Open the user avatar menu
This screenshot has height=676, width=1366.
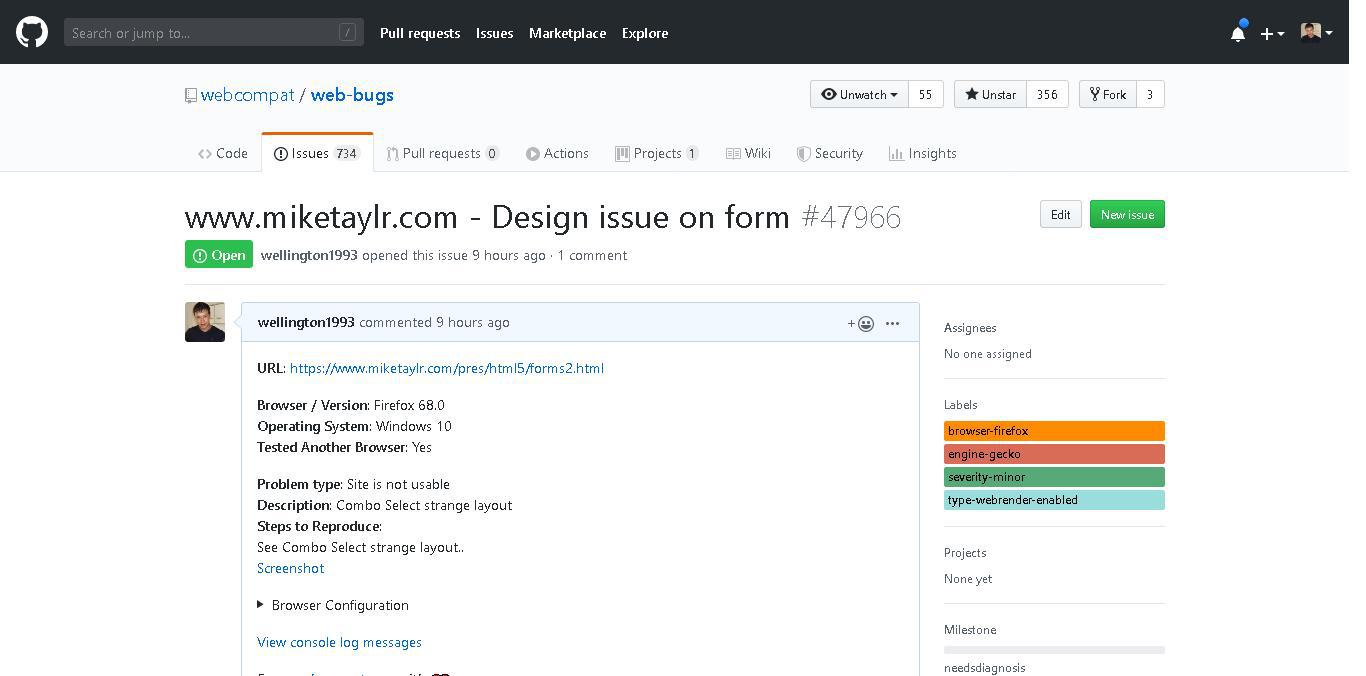click(1316, 33)
